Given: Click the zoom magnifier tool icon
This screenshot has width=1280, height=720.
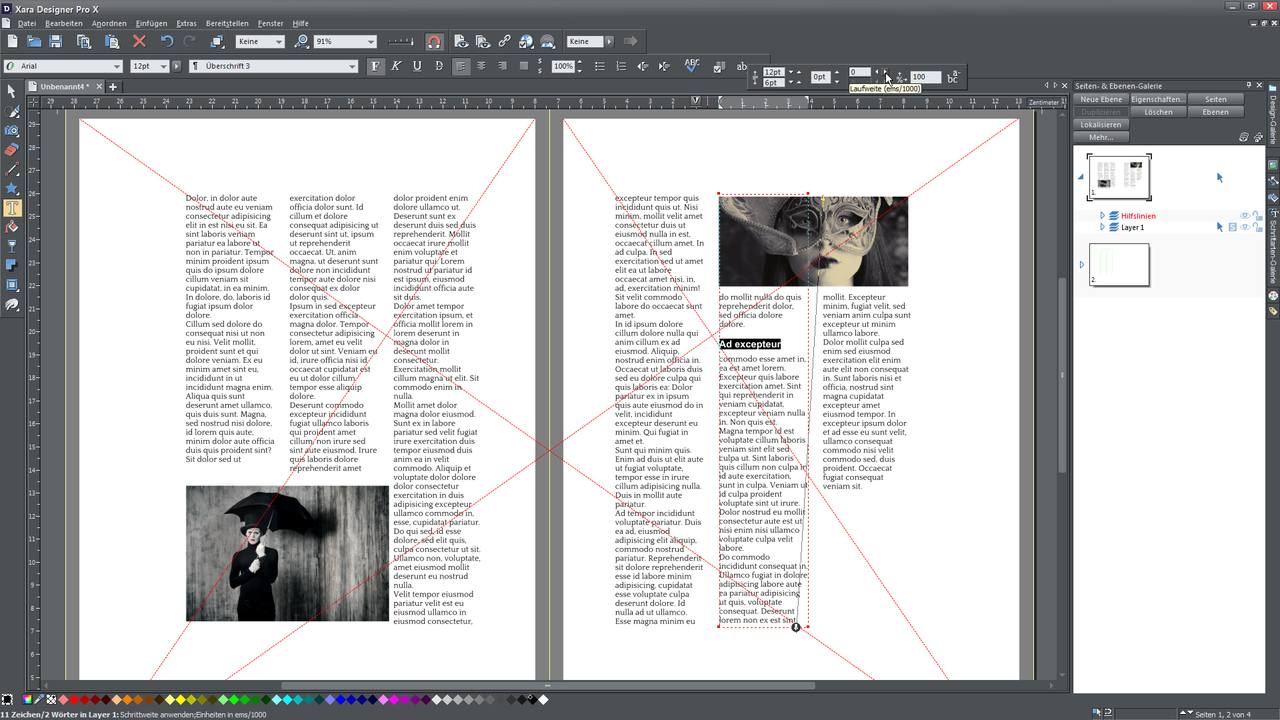Looking at the screenshot, I should click(302, 41).
